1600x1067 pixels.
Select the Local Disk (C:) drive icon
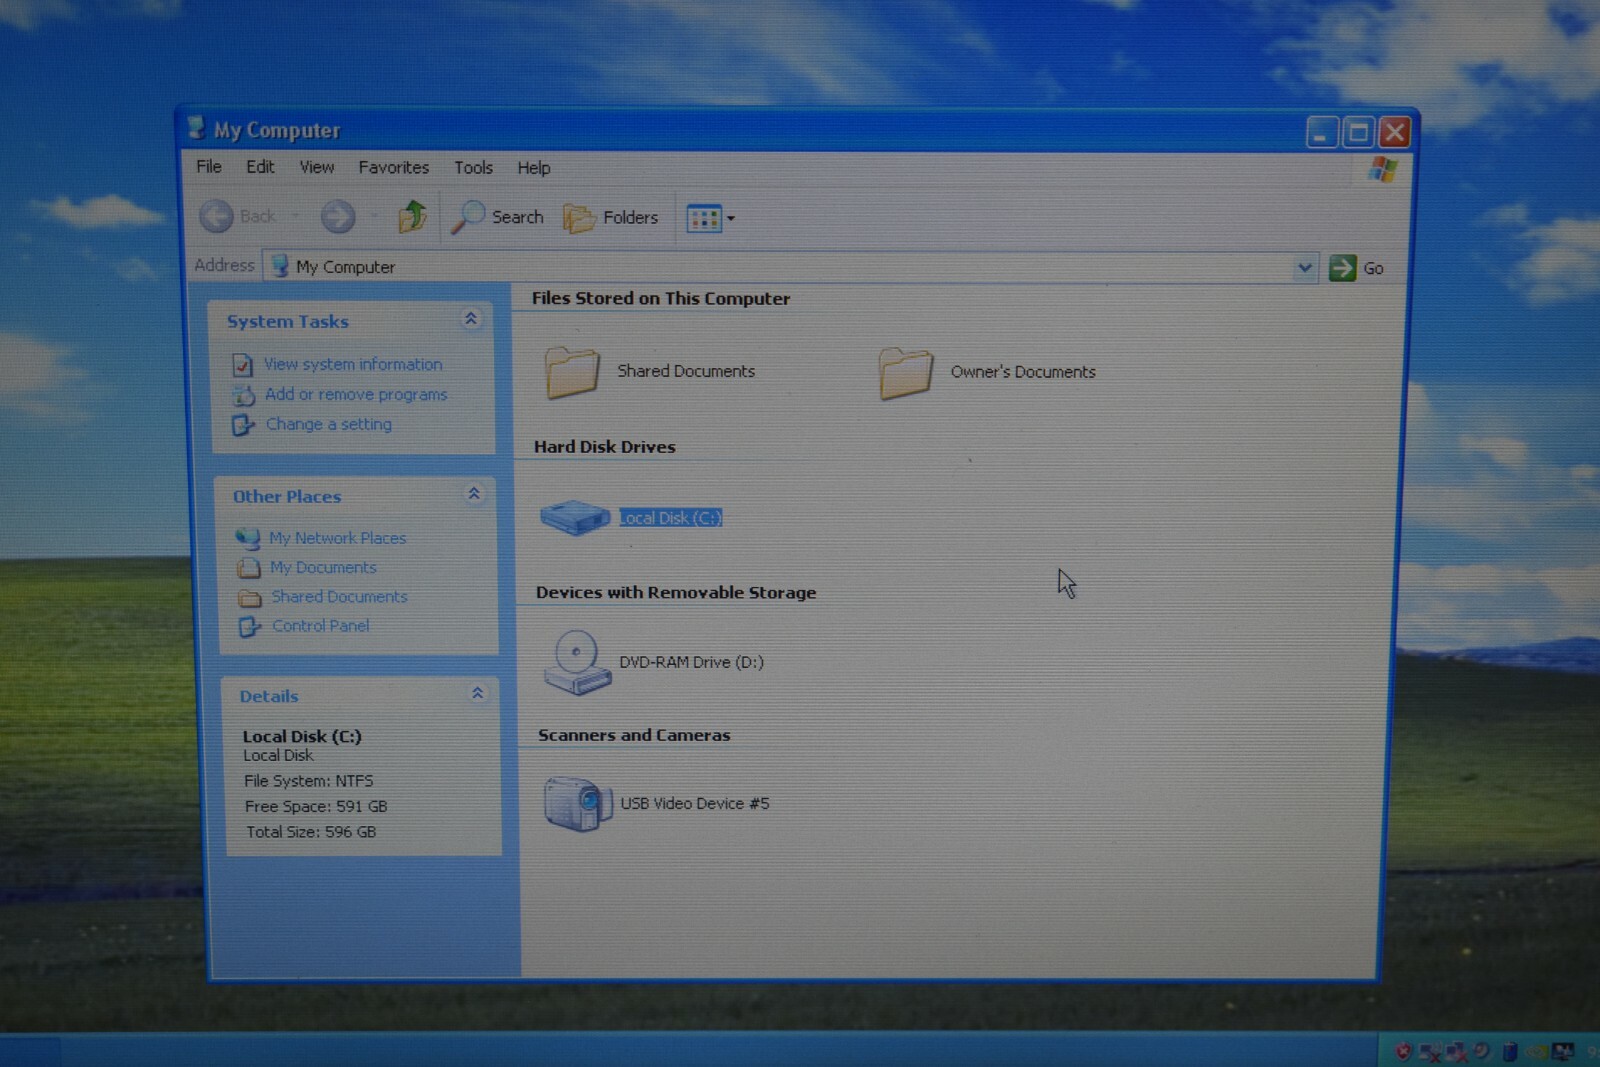coord(575,517)
